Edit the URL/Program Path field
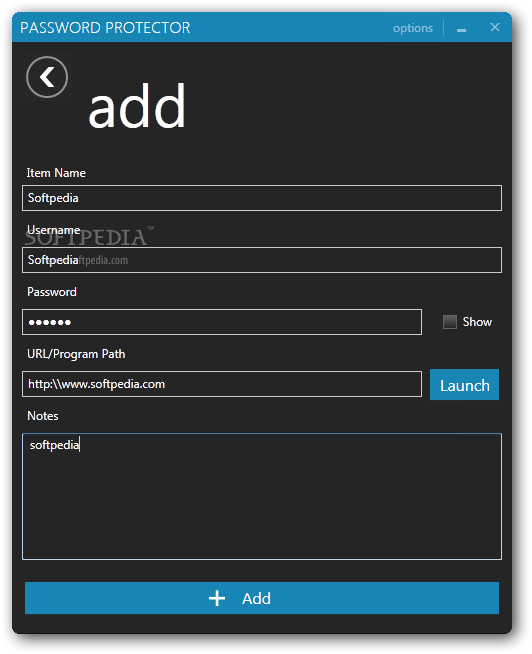The image size is (532, 654). tap(222, 384)
